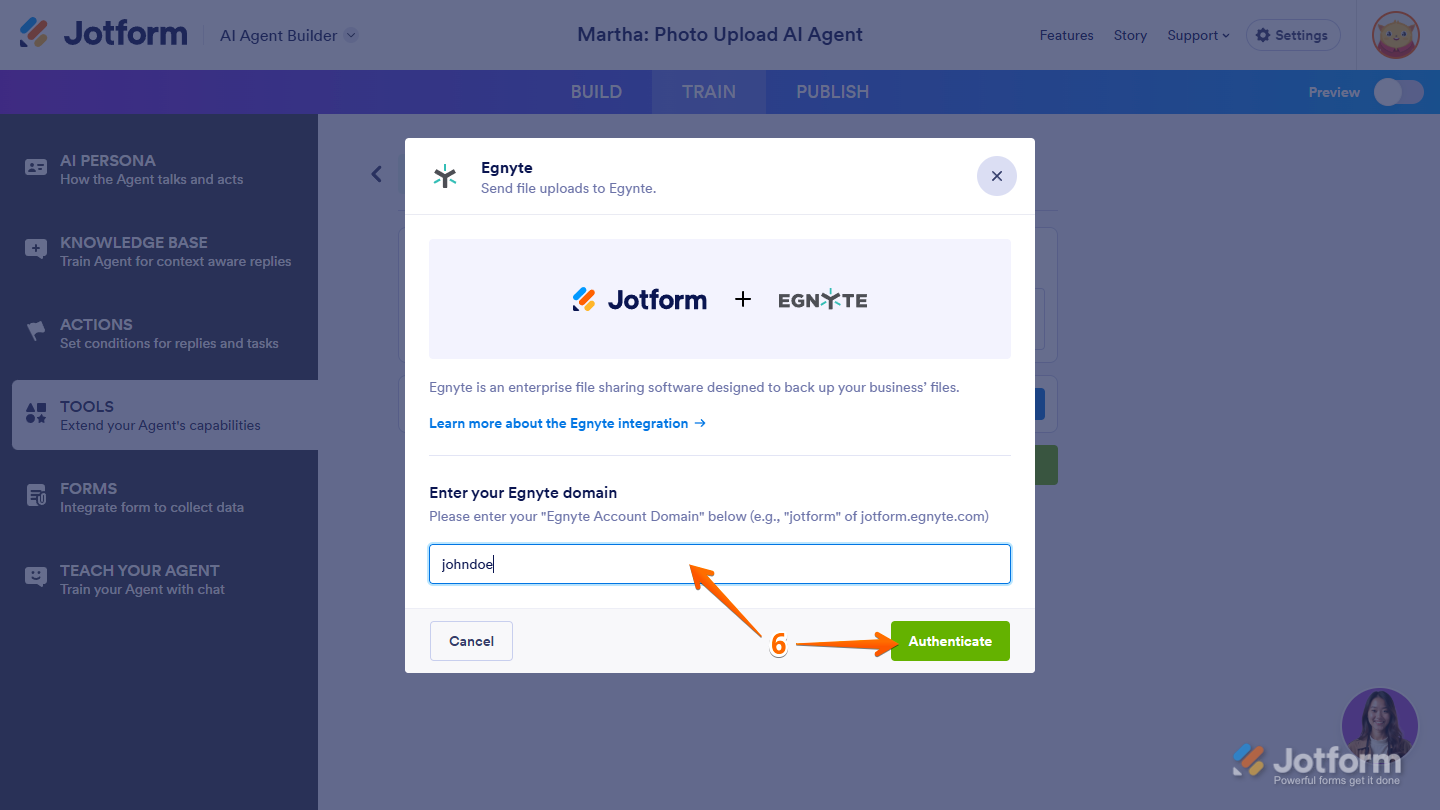Screen dimensions: 1440x810
Task: Click the Features link
Action: coord(1066,35)
